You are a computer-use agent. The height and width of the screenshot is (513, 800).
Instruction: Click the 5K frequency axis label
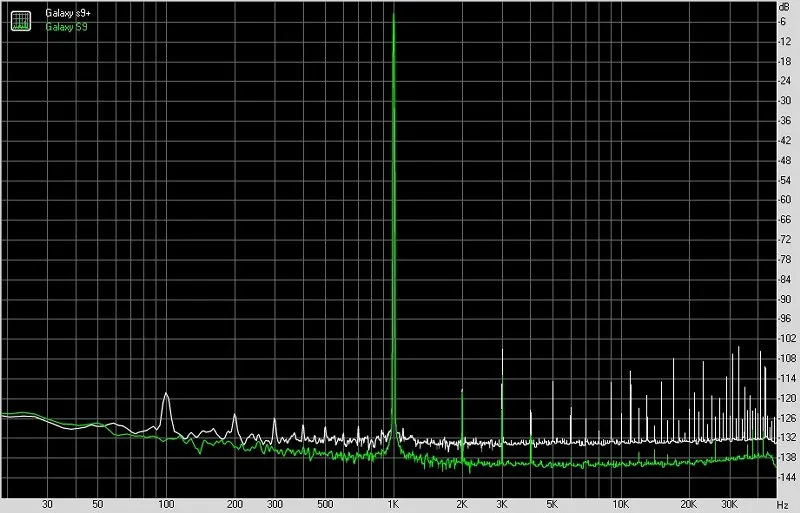pos(552,504)
